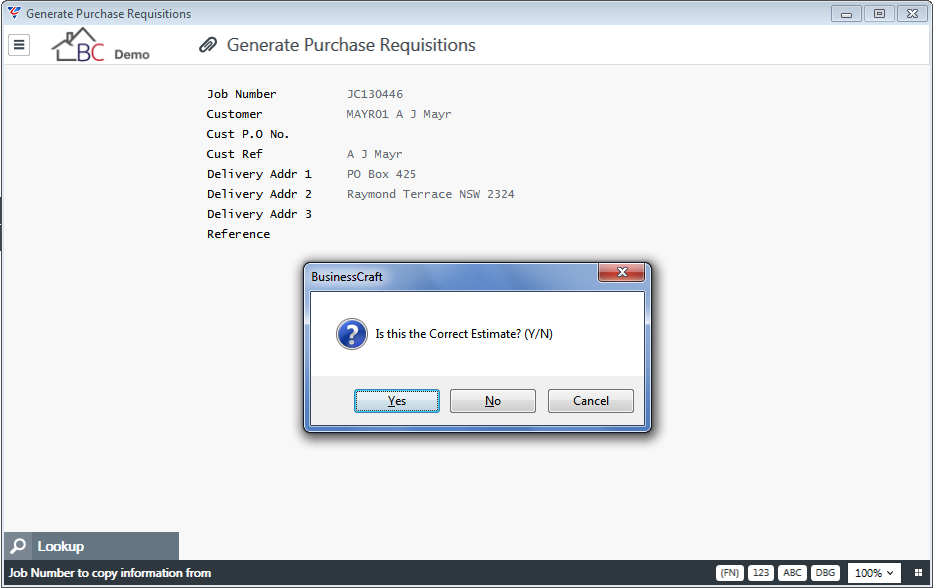This screenshot has width=933, height=588.
Task: Click the paperclip attachment icon
Action: tap(208, 45)
